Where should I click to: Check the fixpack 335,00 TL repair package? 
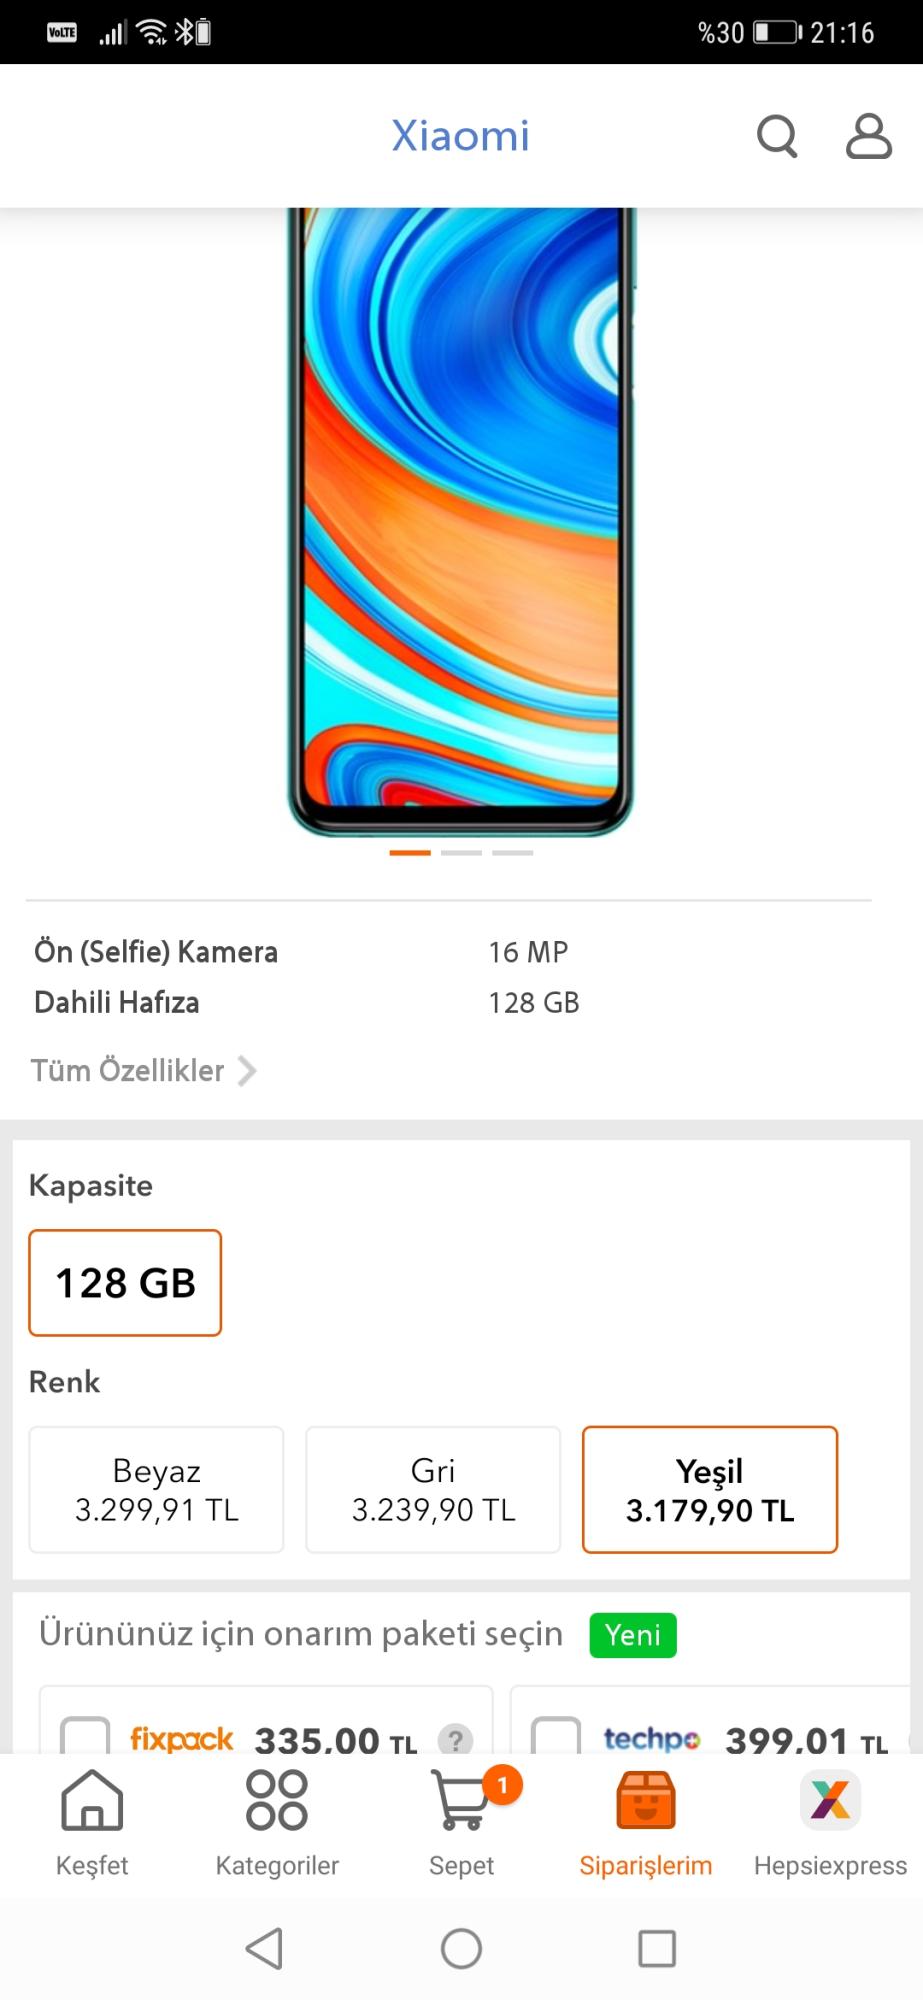tap(85, 1736)
